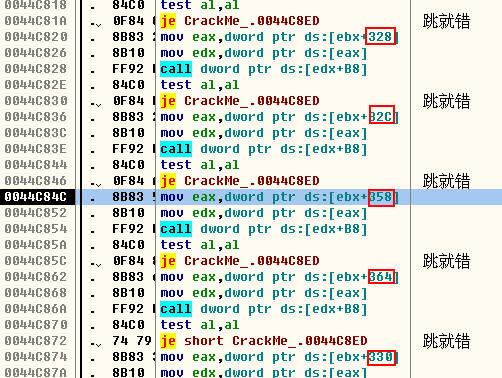502x378 pixels.
Task: Select address 0044C844 in the address column
Action: click(36, 165)
